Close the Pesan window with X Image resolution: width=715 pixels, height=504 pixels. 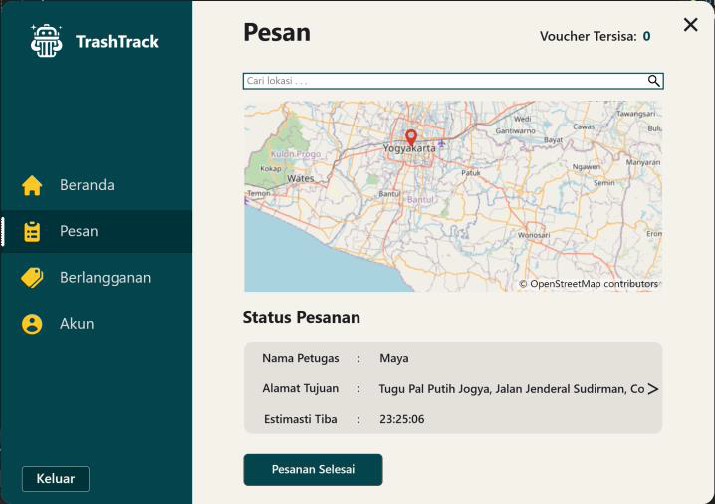(x=690, y=25)
